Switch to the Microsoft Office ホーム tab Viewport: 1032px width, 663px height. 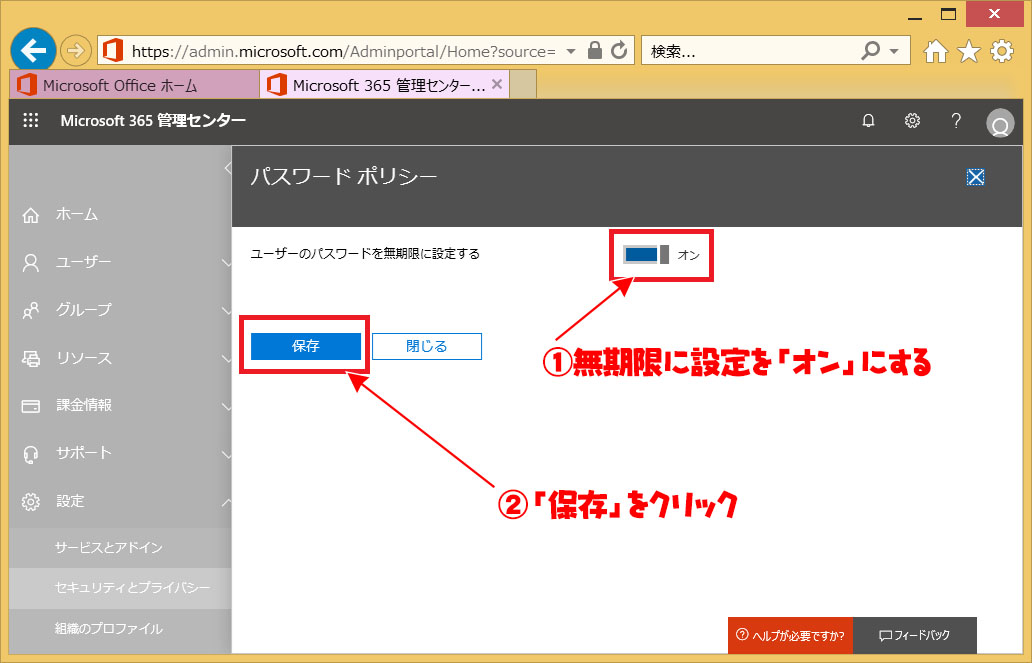[x=135, y=85]
